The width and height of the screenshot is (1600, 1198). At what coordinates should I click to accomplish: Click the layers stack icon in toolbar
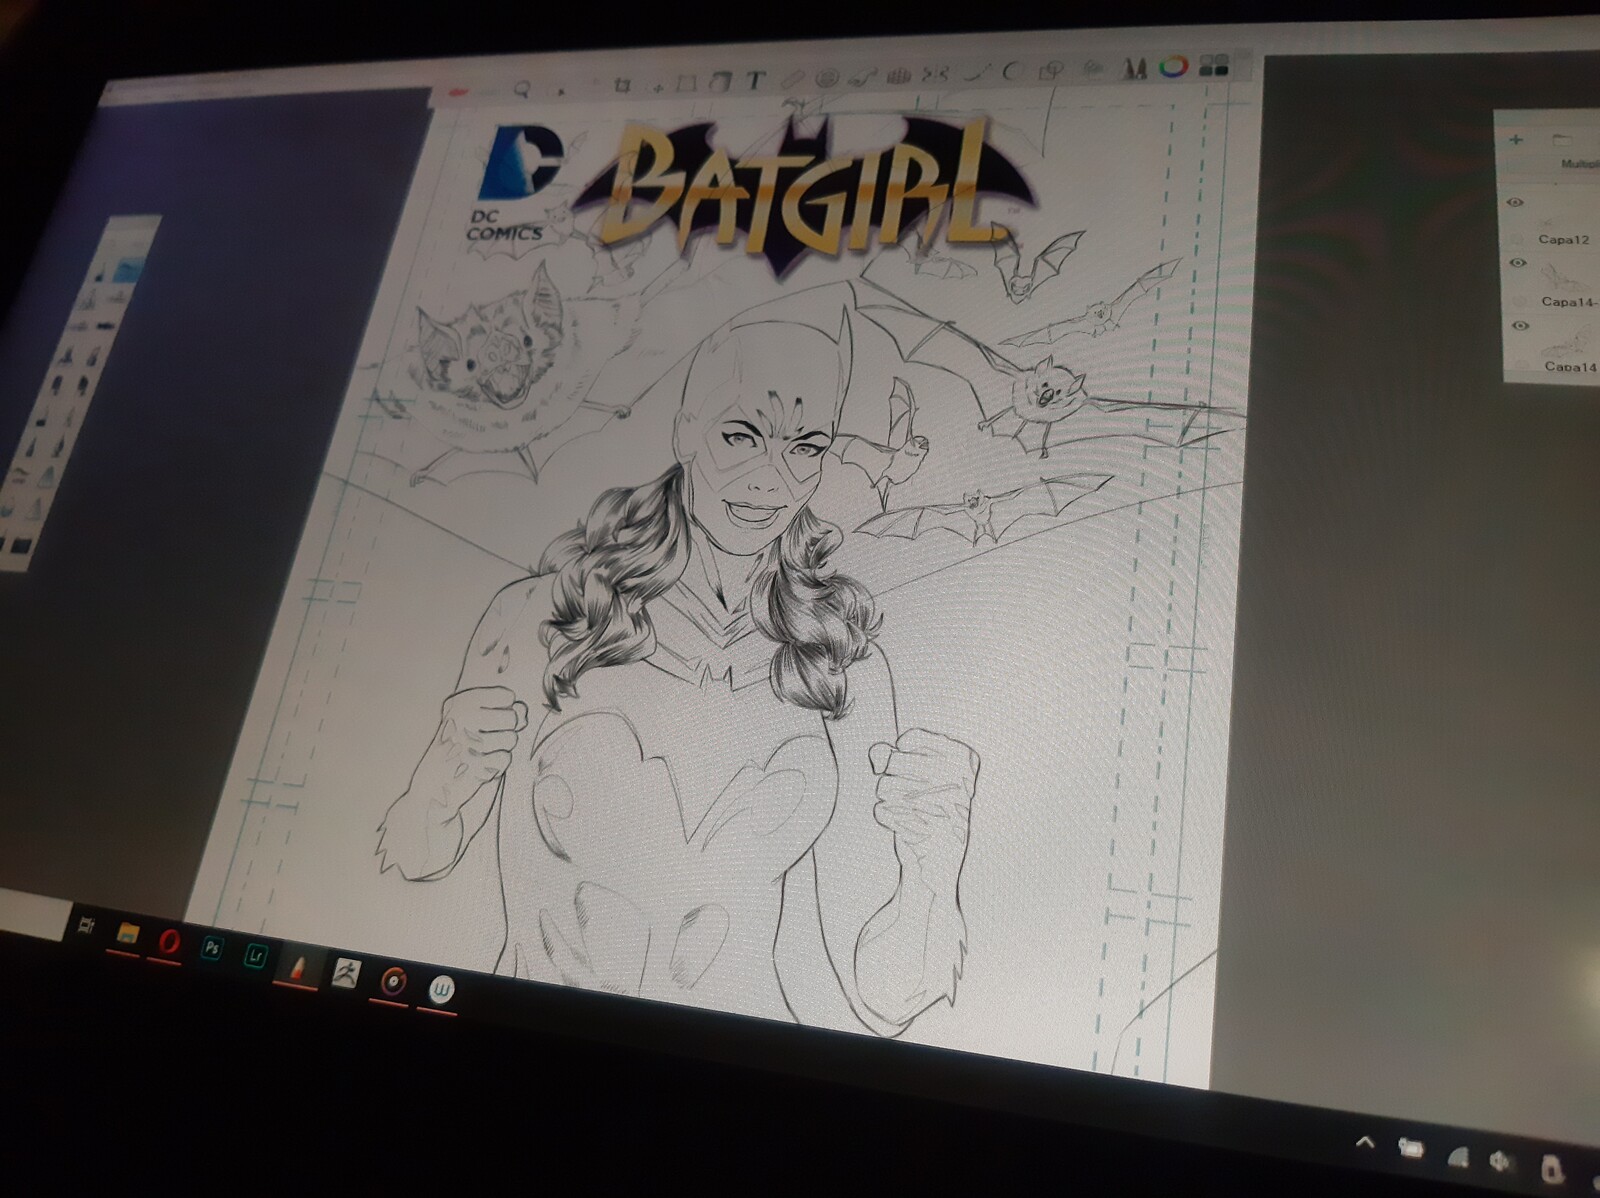(x=1094, y=69)
